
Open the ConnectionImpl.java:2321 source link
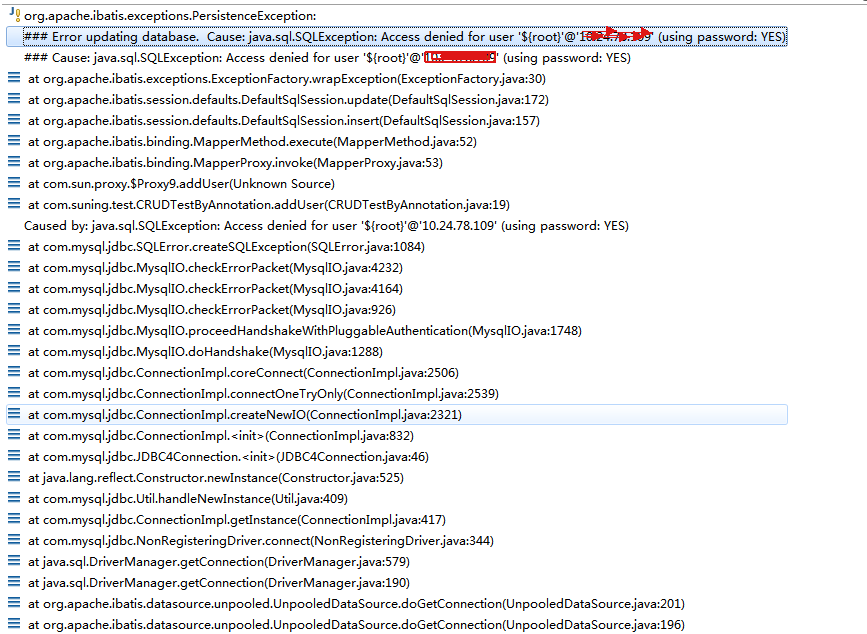pos(380,414)
